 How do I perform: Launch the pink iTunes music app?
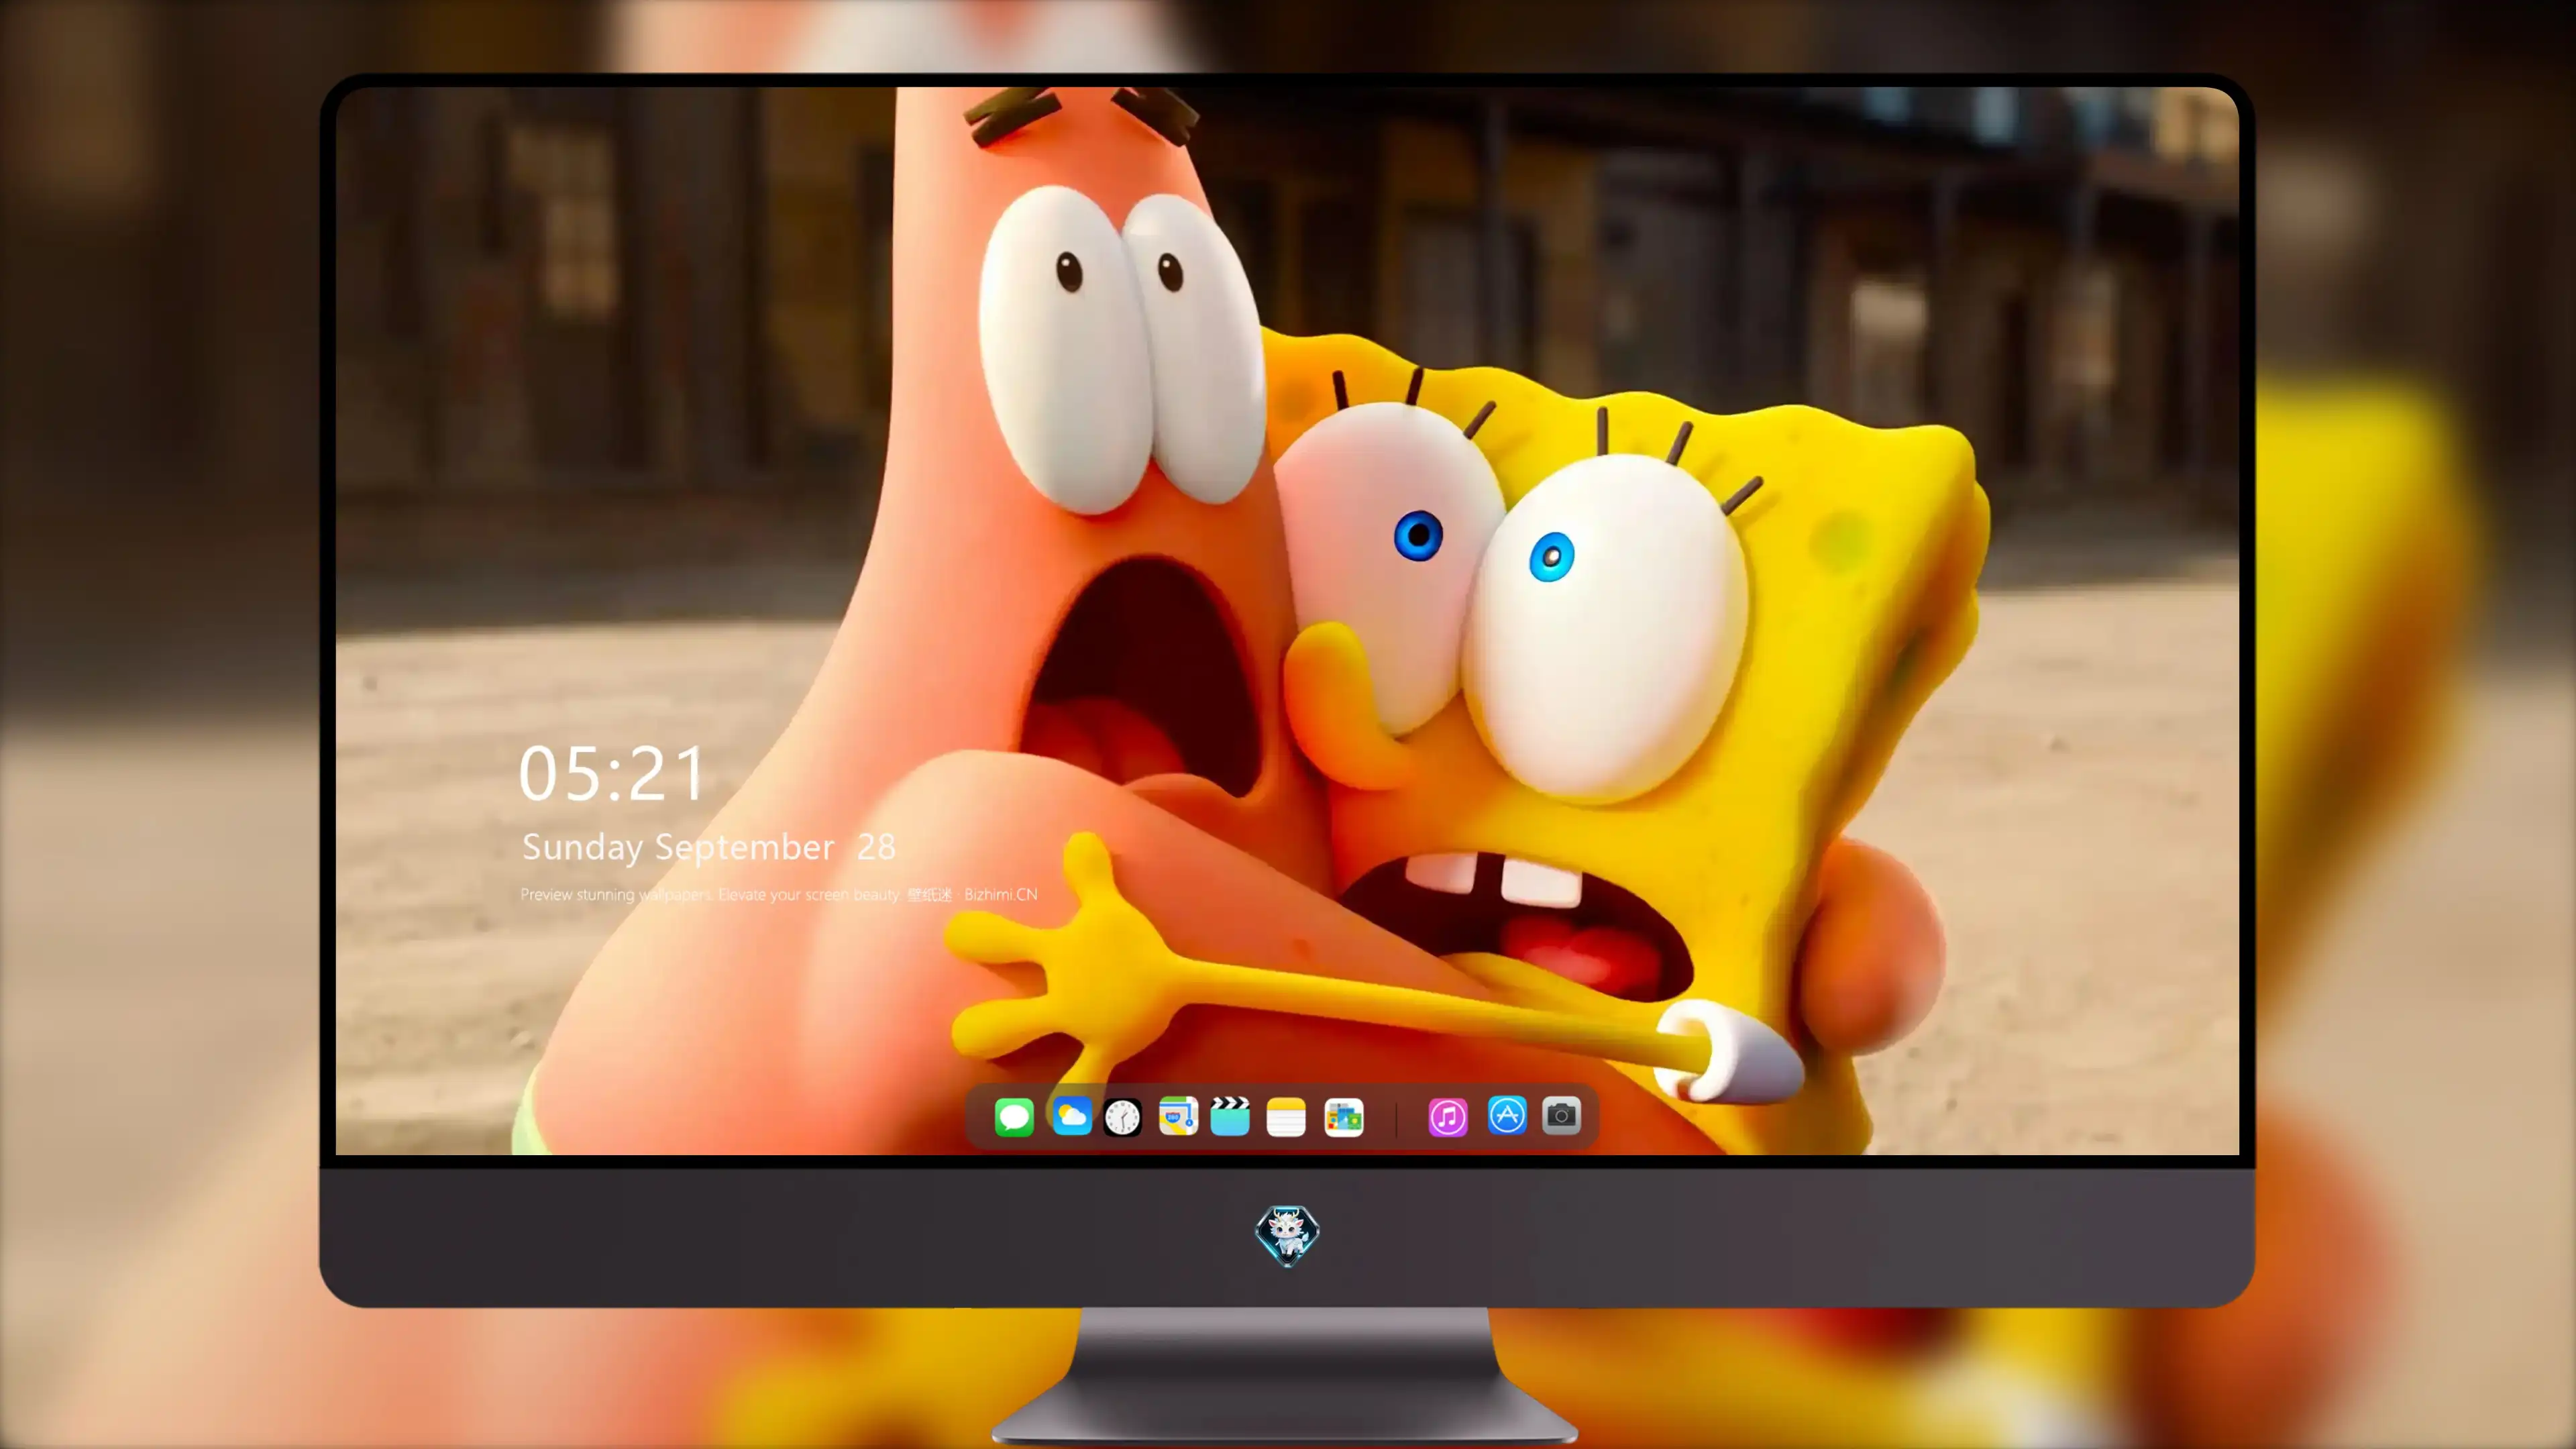point(1448,1116)
